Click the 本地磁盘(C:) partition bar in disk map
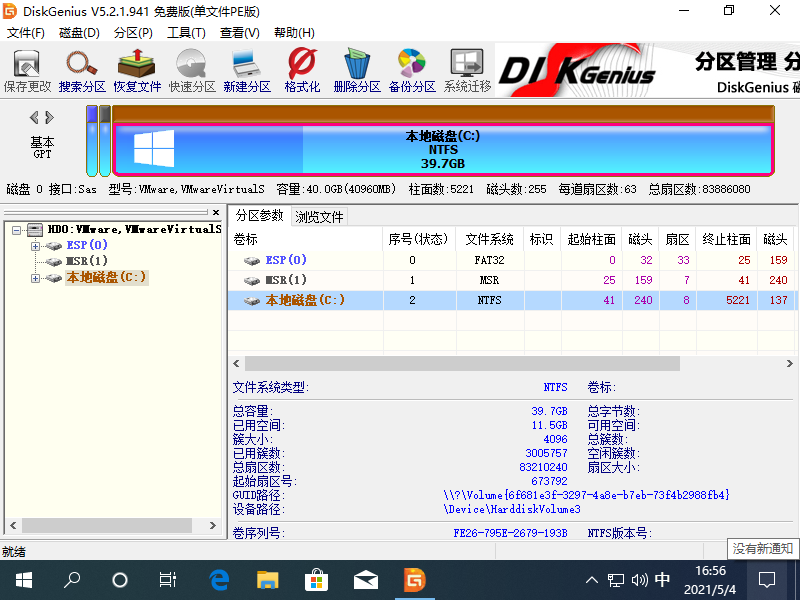 [442, 149]
